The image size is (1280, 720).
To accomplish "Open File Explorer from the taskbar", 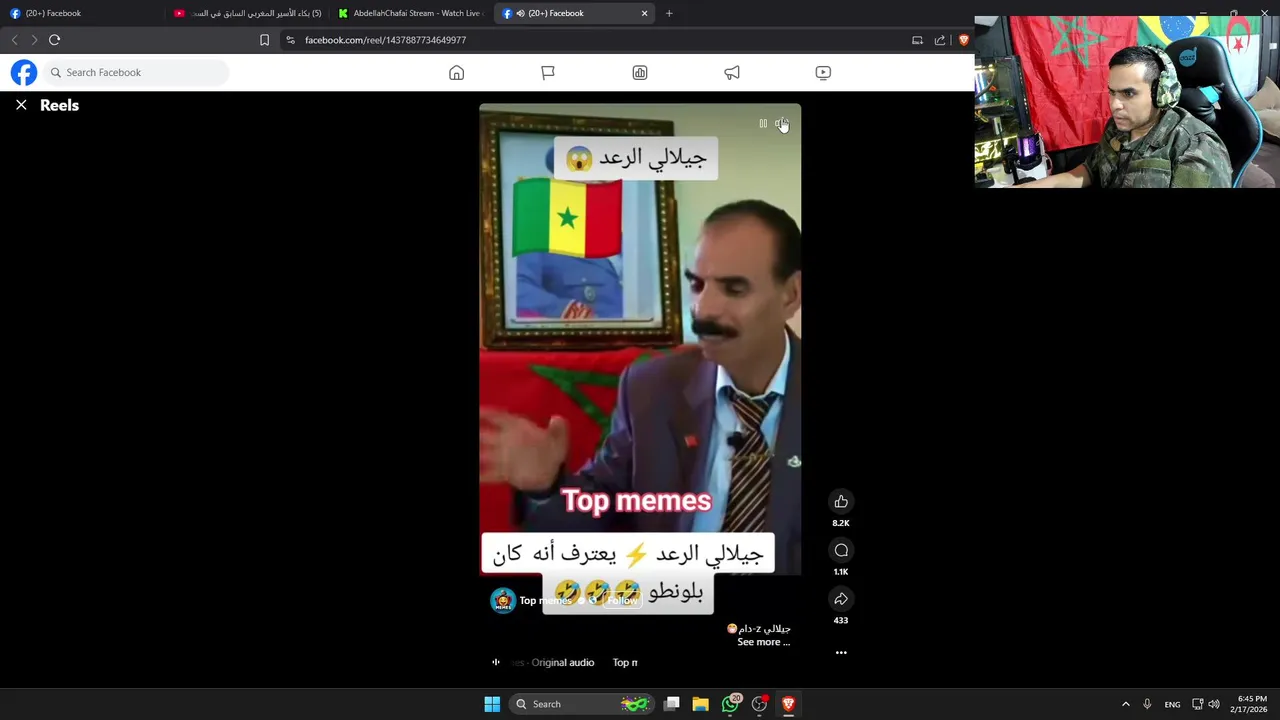I will [701, 704].
